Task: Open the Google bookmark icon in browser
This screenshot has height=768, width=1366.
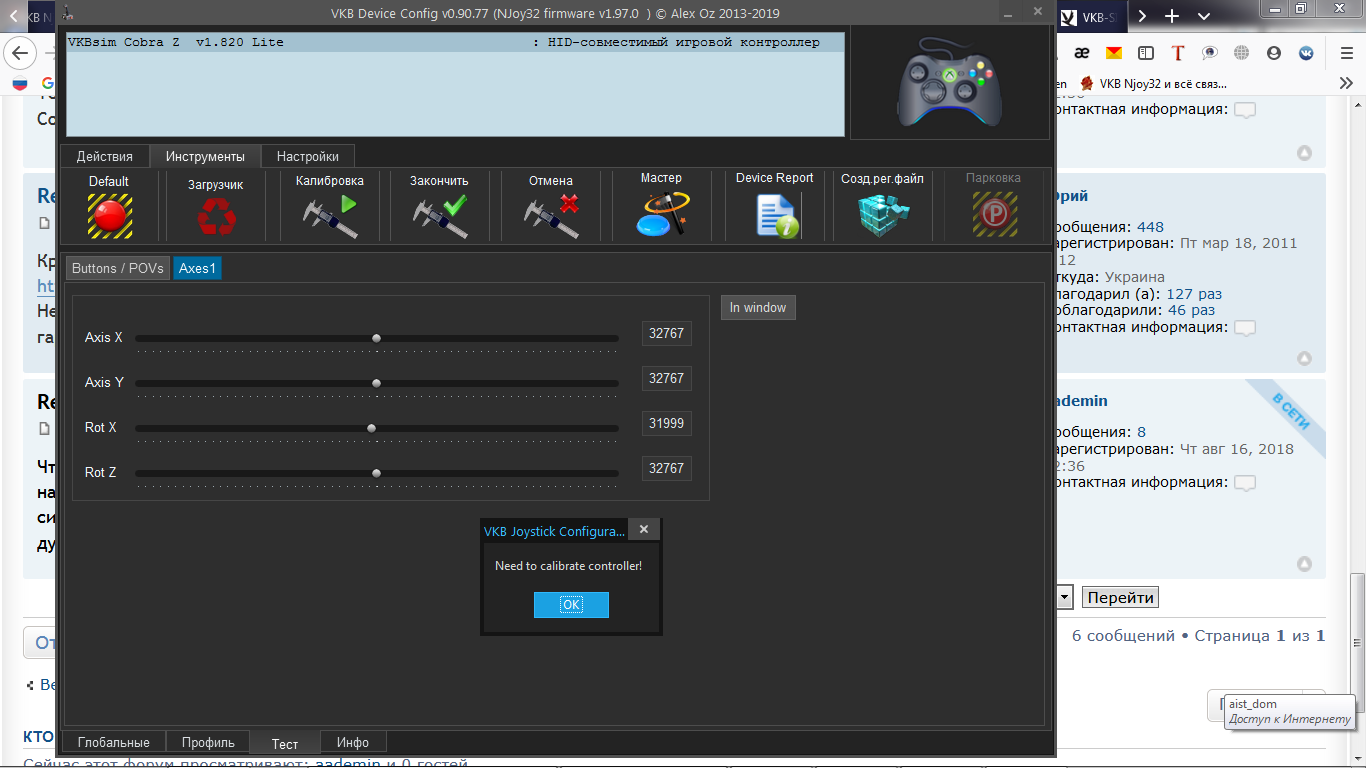Action: coord(48,84)
